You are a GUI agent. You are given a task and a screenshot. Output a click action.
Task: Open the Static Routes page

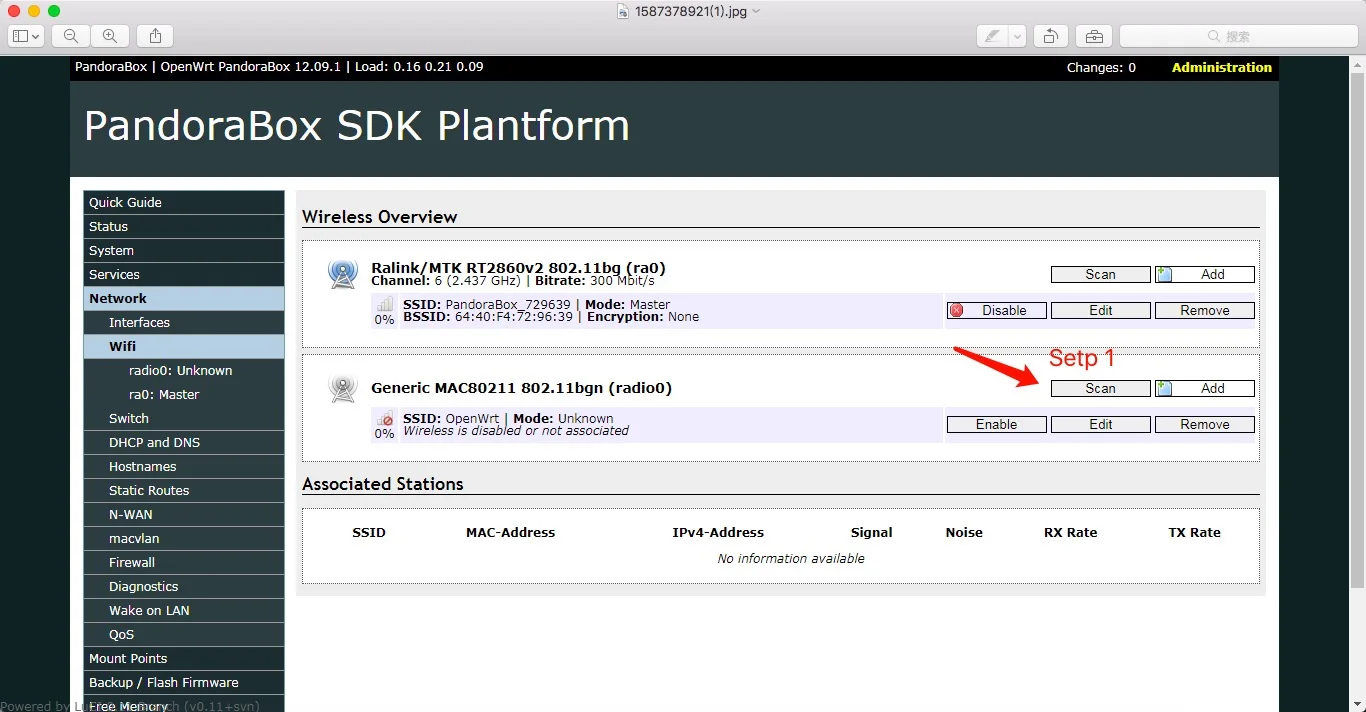(184, 490)
